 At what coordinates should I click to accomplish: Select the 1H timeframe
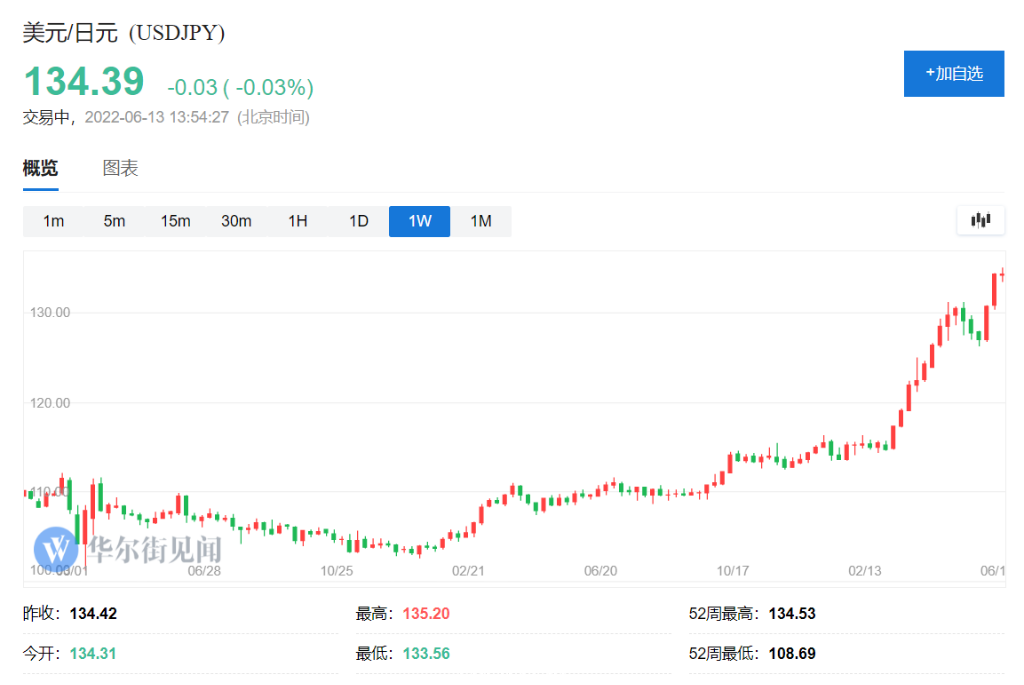tap(298, 221)
